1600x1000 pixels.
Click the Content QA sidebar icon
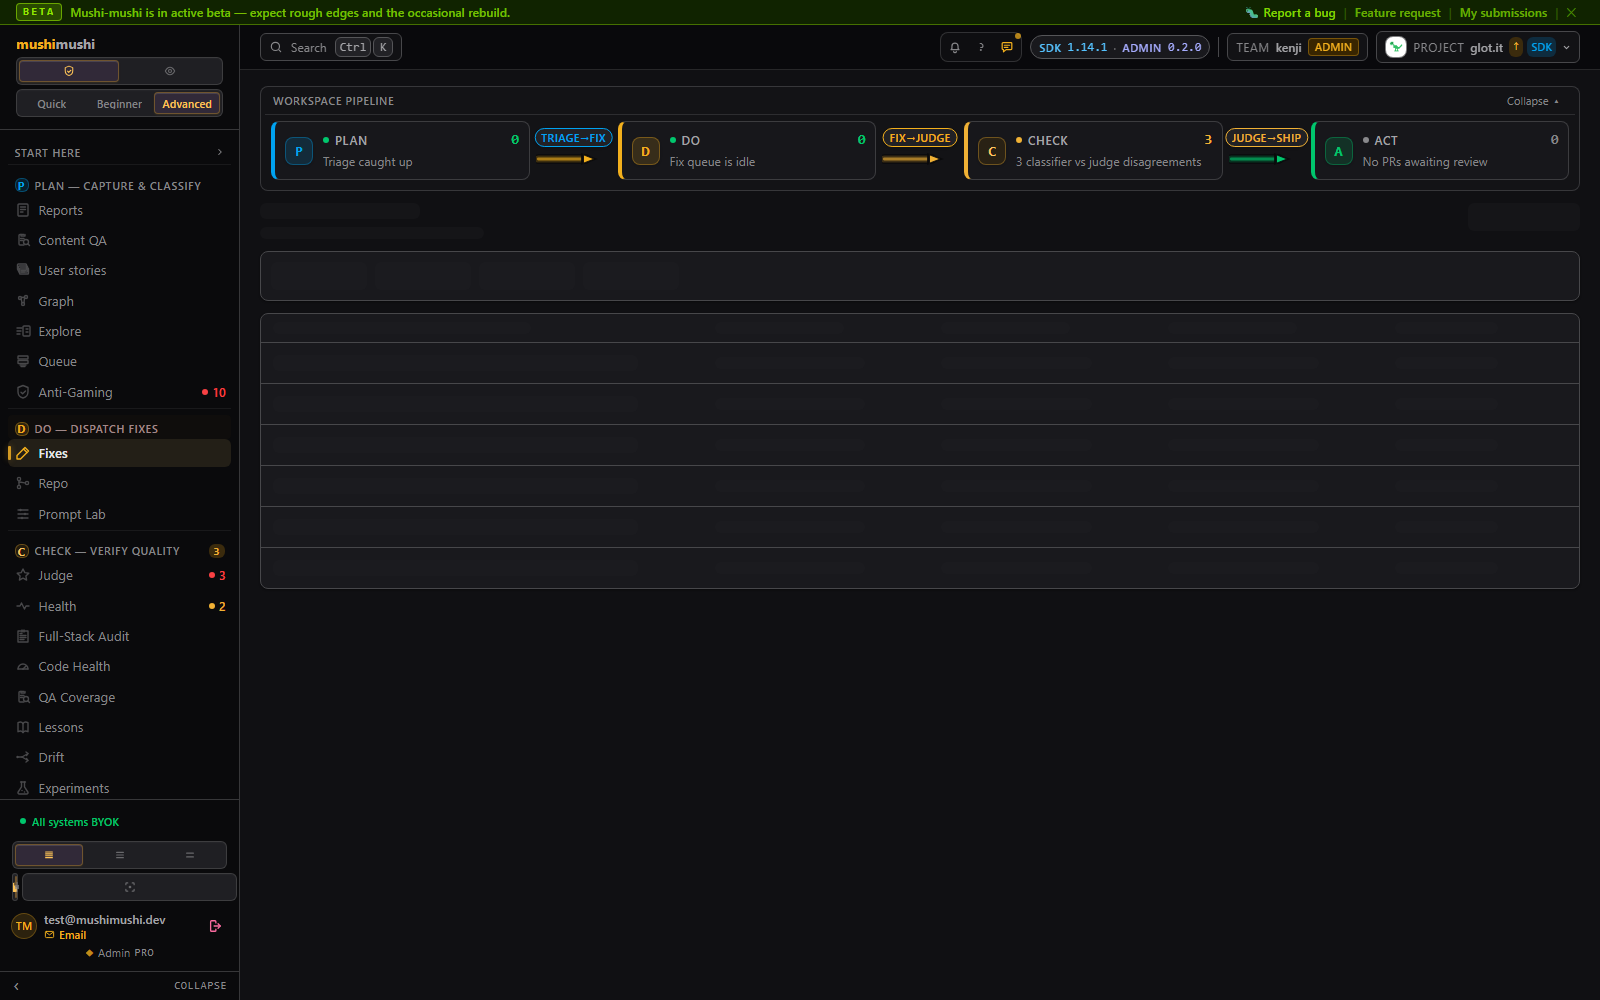[x=23, y=240]
